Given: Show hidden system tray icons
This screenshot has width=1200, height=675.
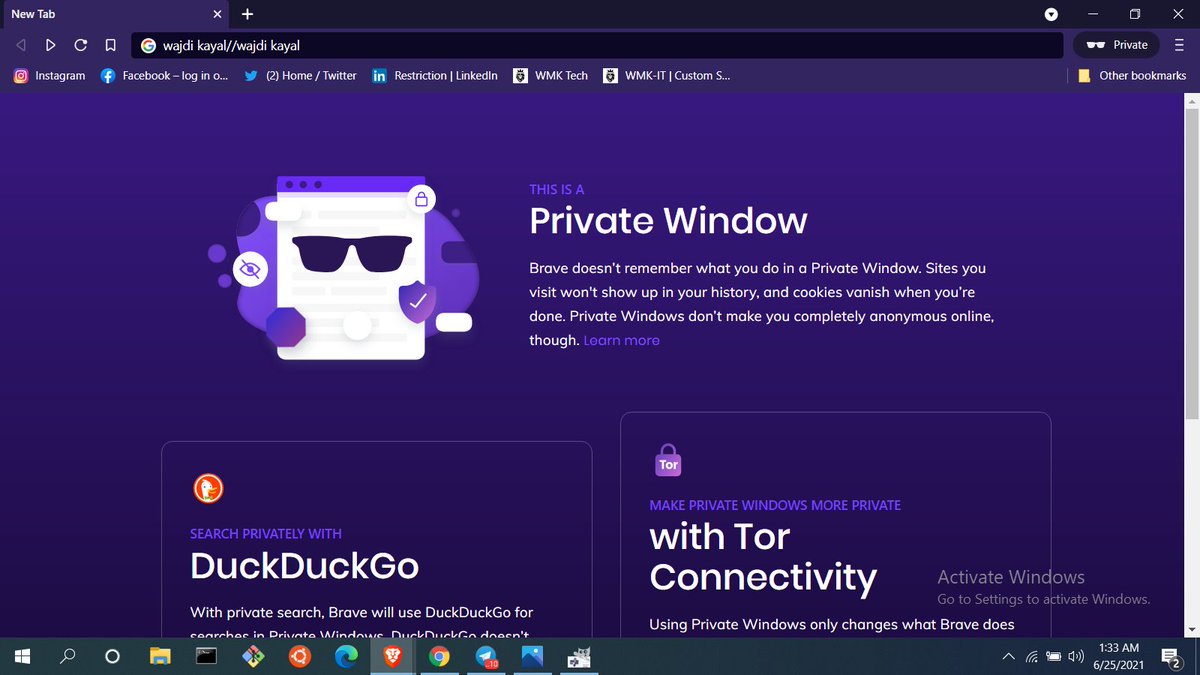Looking at the screenshot, I should 1008,656.
